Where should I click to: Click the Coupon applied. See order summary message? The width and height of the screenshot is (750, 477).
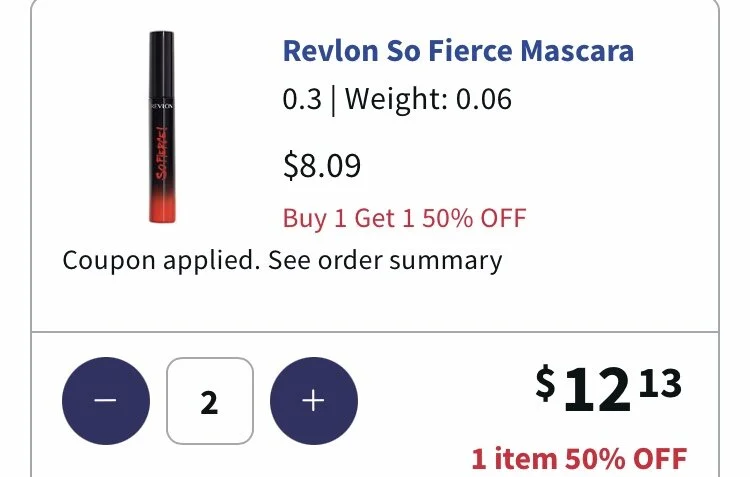tap(282, 261)
